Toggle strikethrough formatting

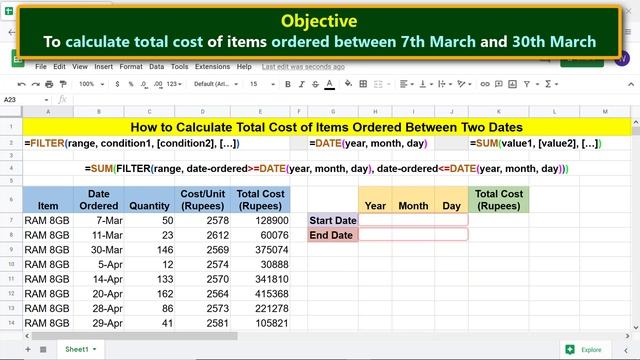316,84
